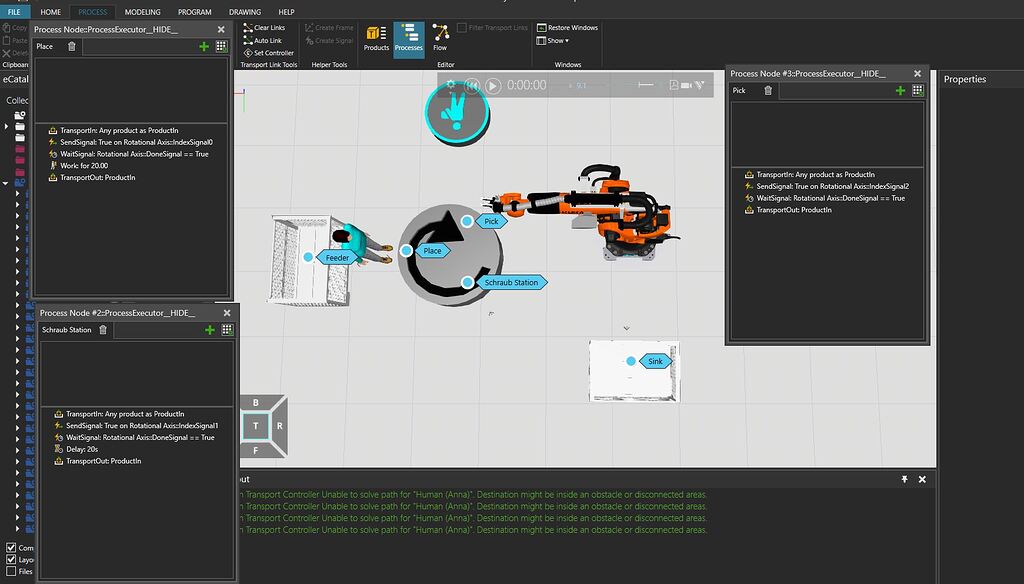Check the Com checkbox at bottom left
The image size is (1024, 584).
[11, 547]
